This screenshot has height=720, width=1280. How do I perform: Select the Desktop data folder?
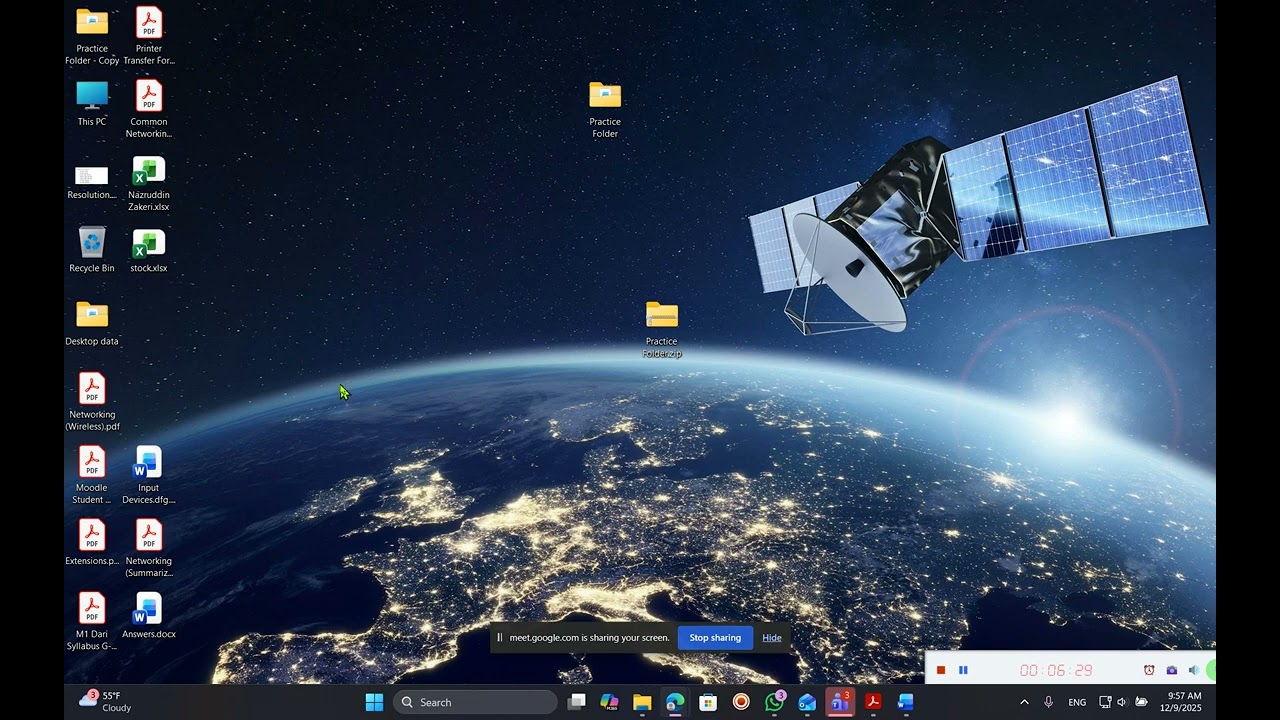(x=92, y=322)
